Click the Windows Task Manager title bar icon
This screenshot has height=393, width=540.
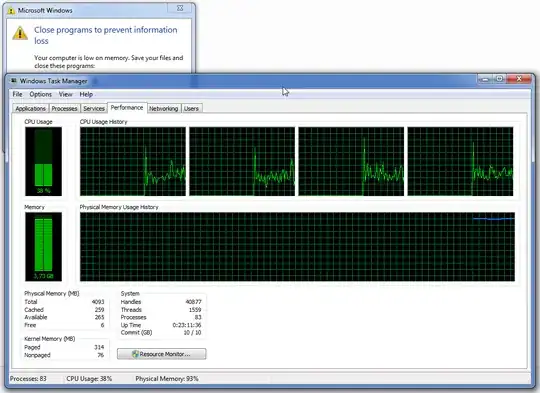[x=14, y=81]
